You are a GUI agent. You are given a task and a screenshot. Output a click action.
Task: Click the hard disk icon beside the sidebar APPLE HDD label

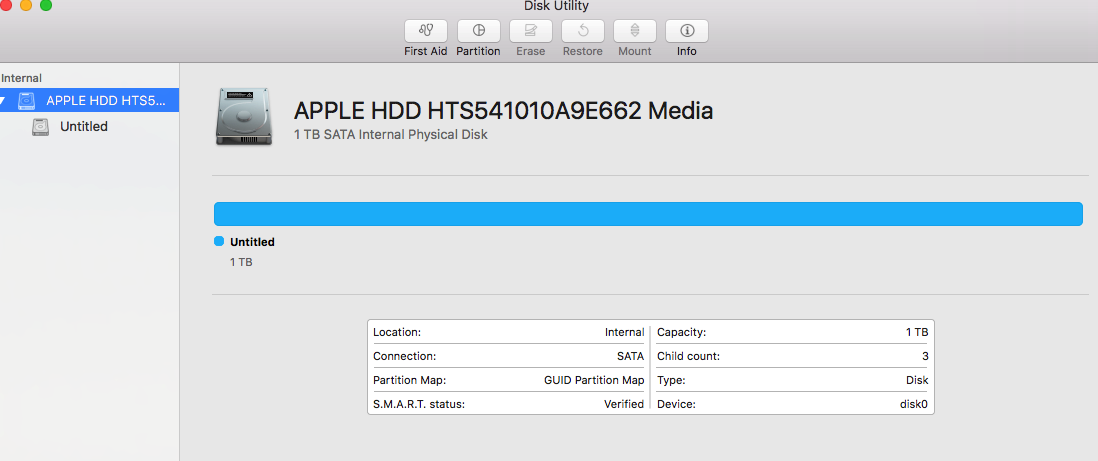click(x=27, y=100)
